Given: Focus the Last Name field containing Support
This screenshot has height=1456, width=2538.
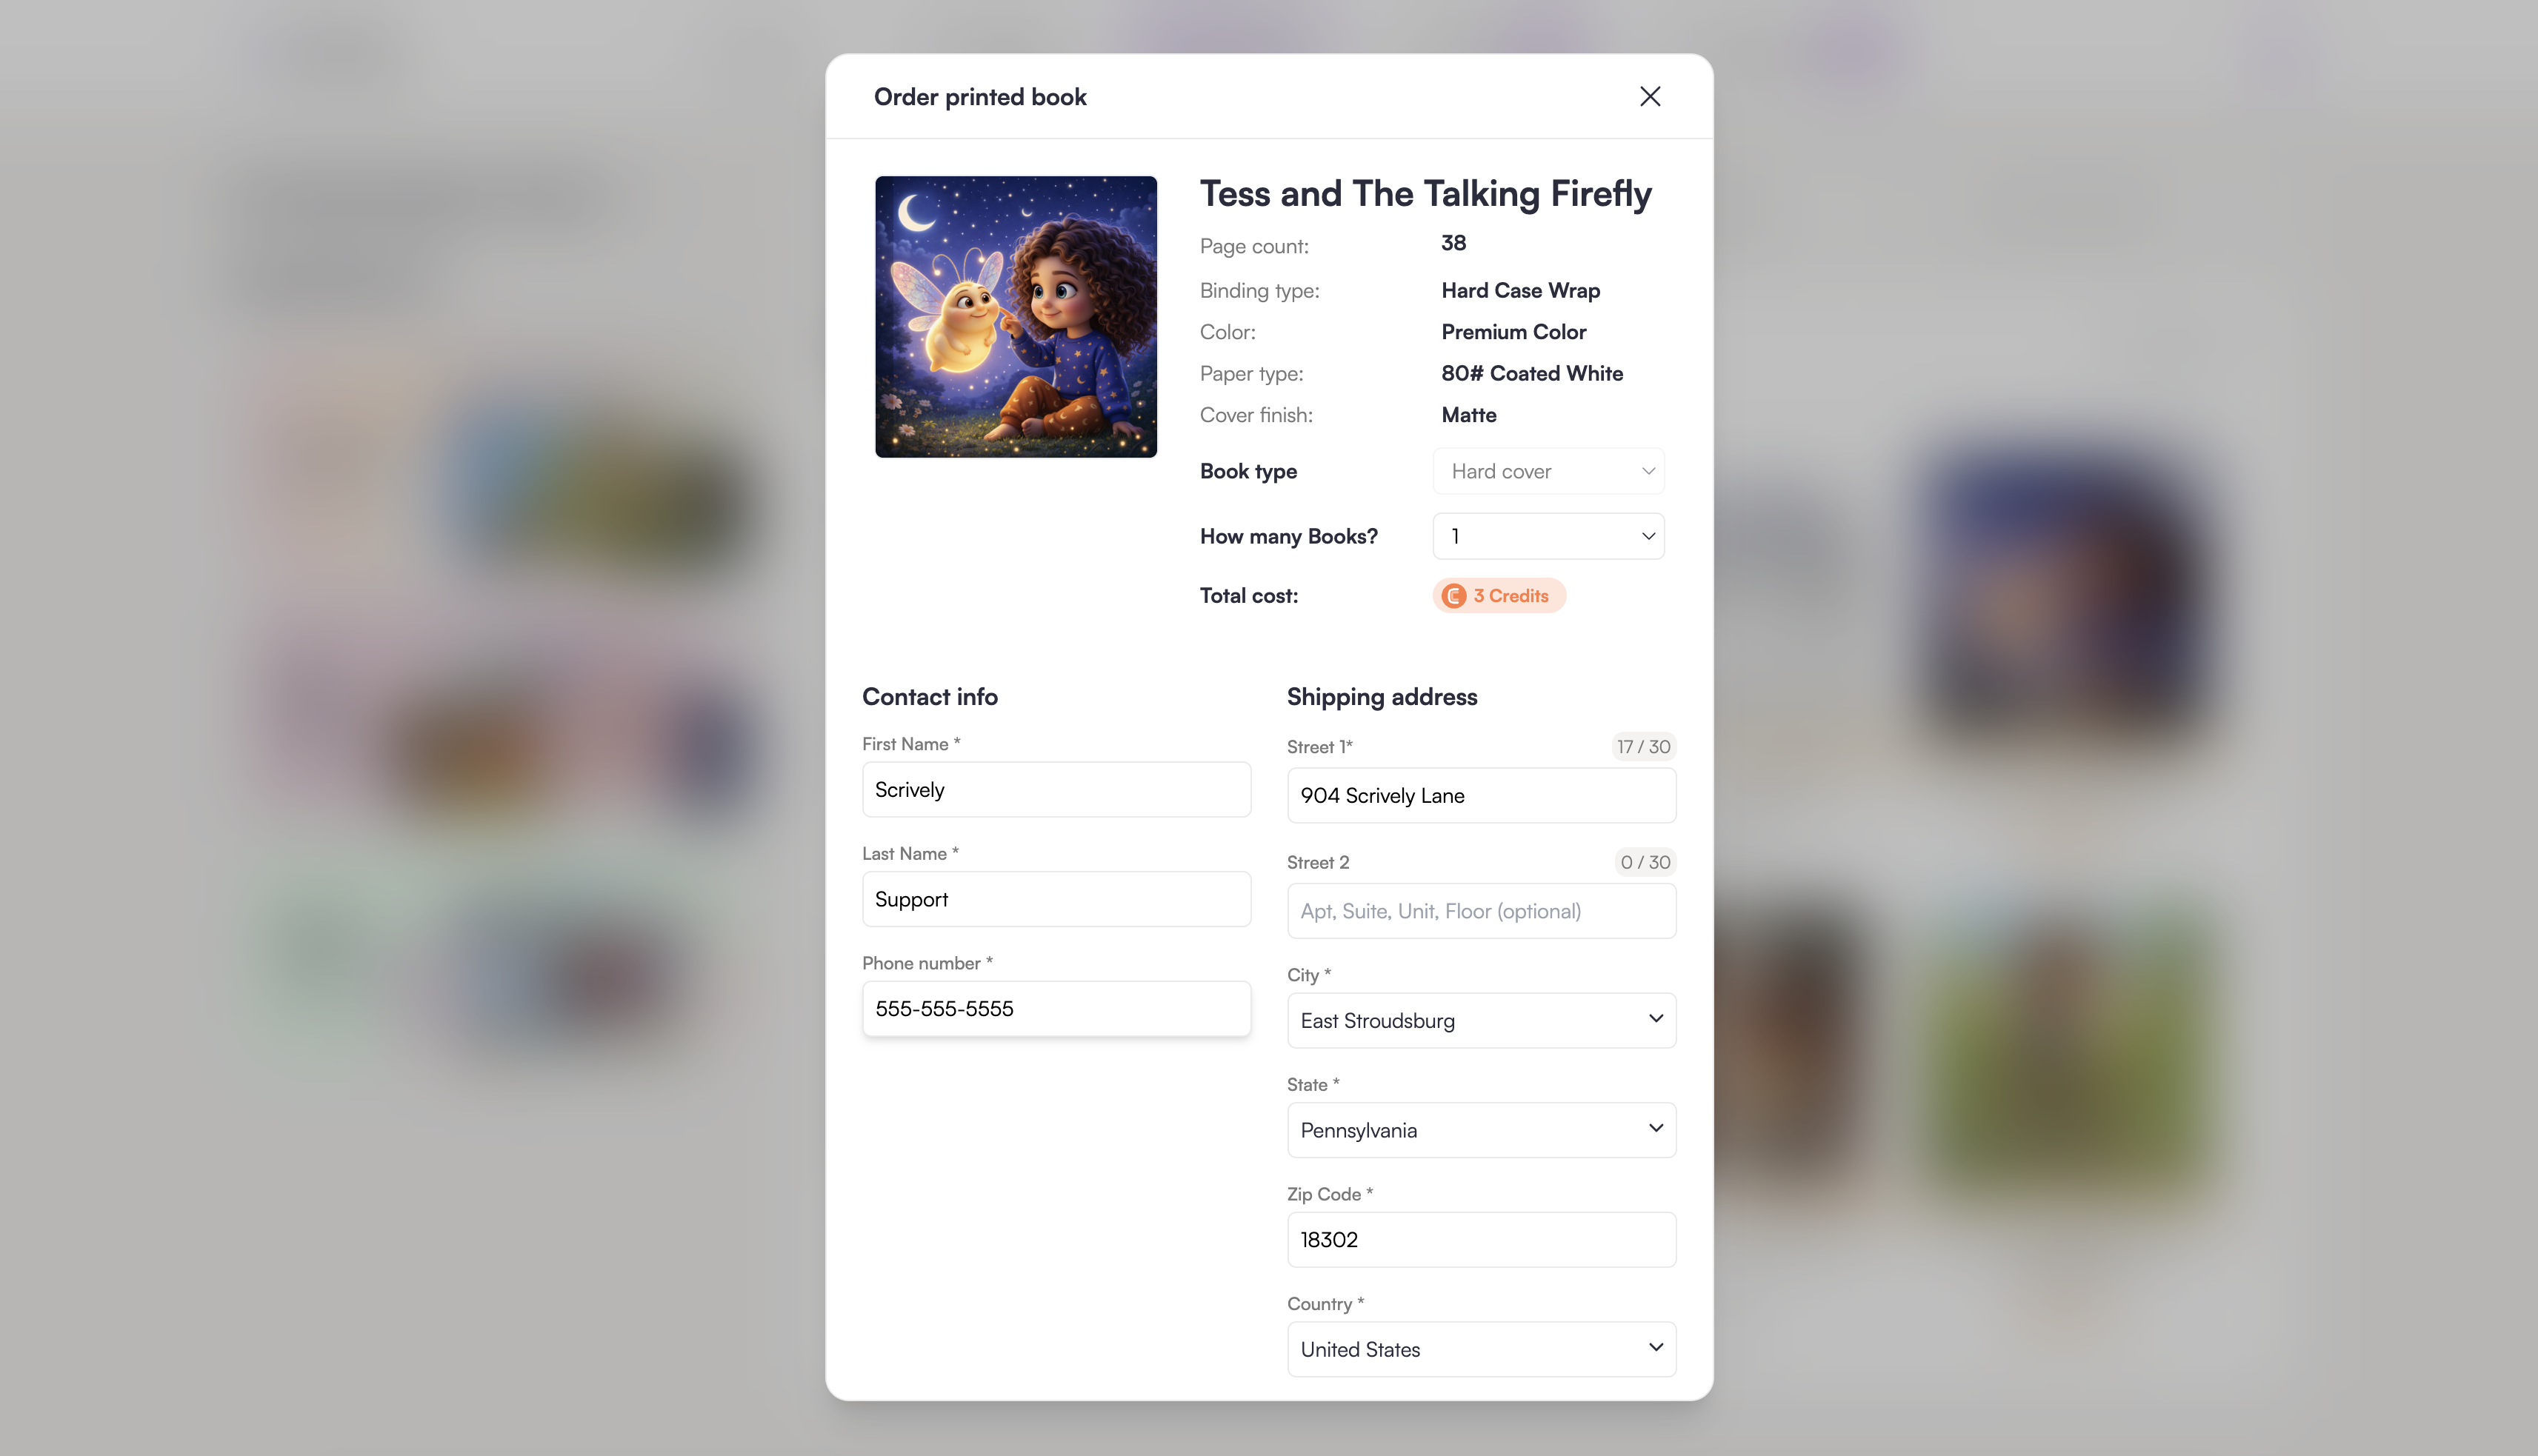Looking at the screenshot, I should pyautogui.click(x=1056, y=899).
